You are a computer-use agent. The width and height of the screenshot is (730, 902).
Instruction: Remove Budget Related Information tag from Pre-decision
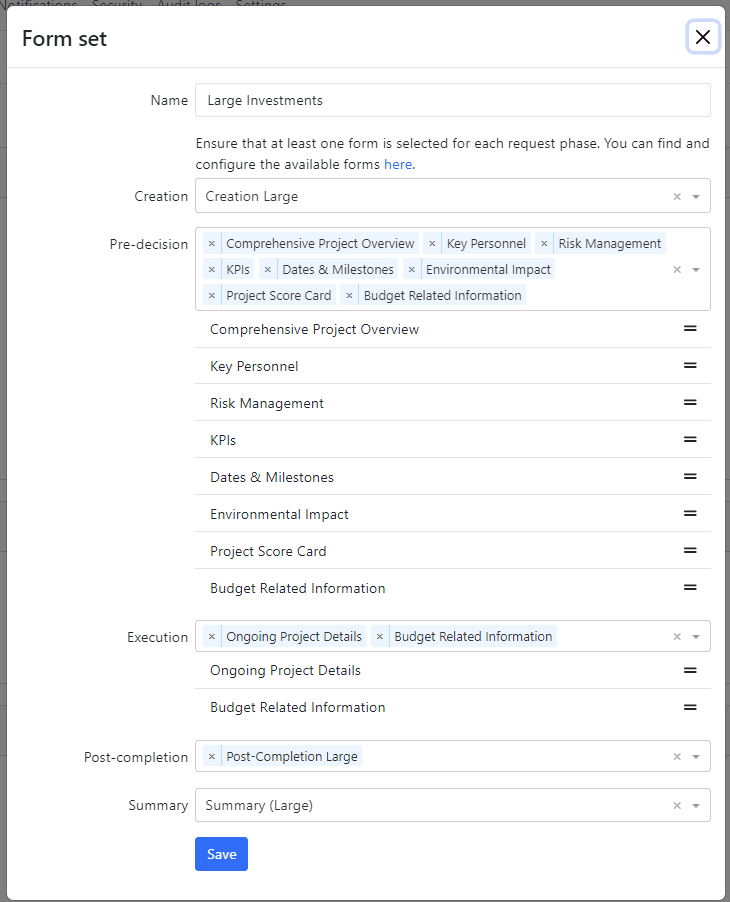tap(349, 296)
